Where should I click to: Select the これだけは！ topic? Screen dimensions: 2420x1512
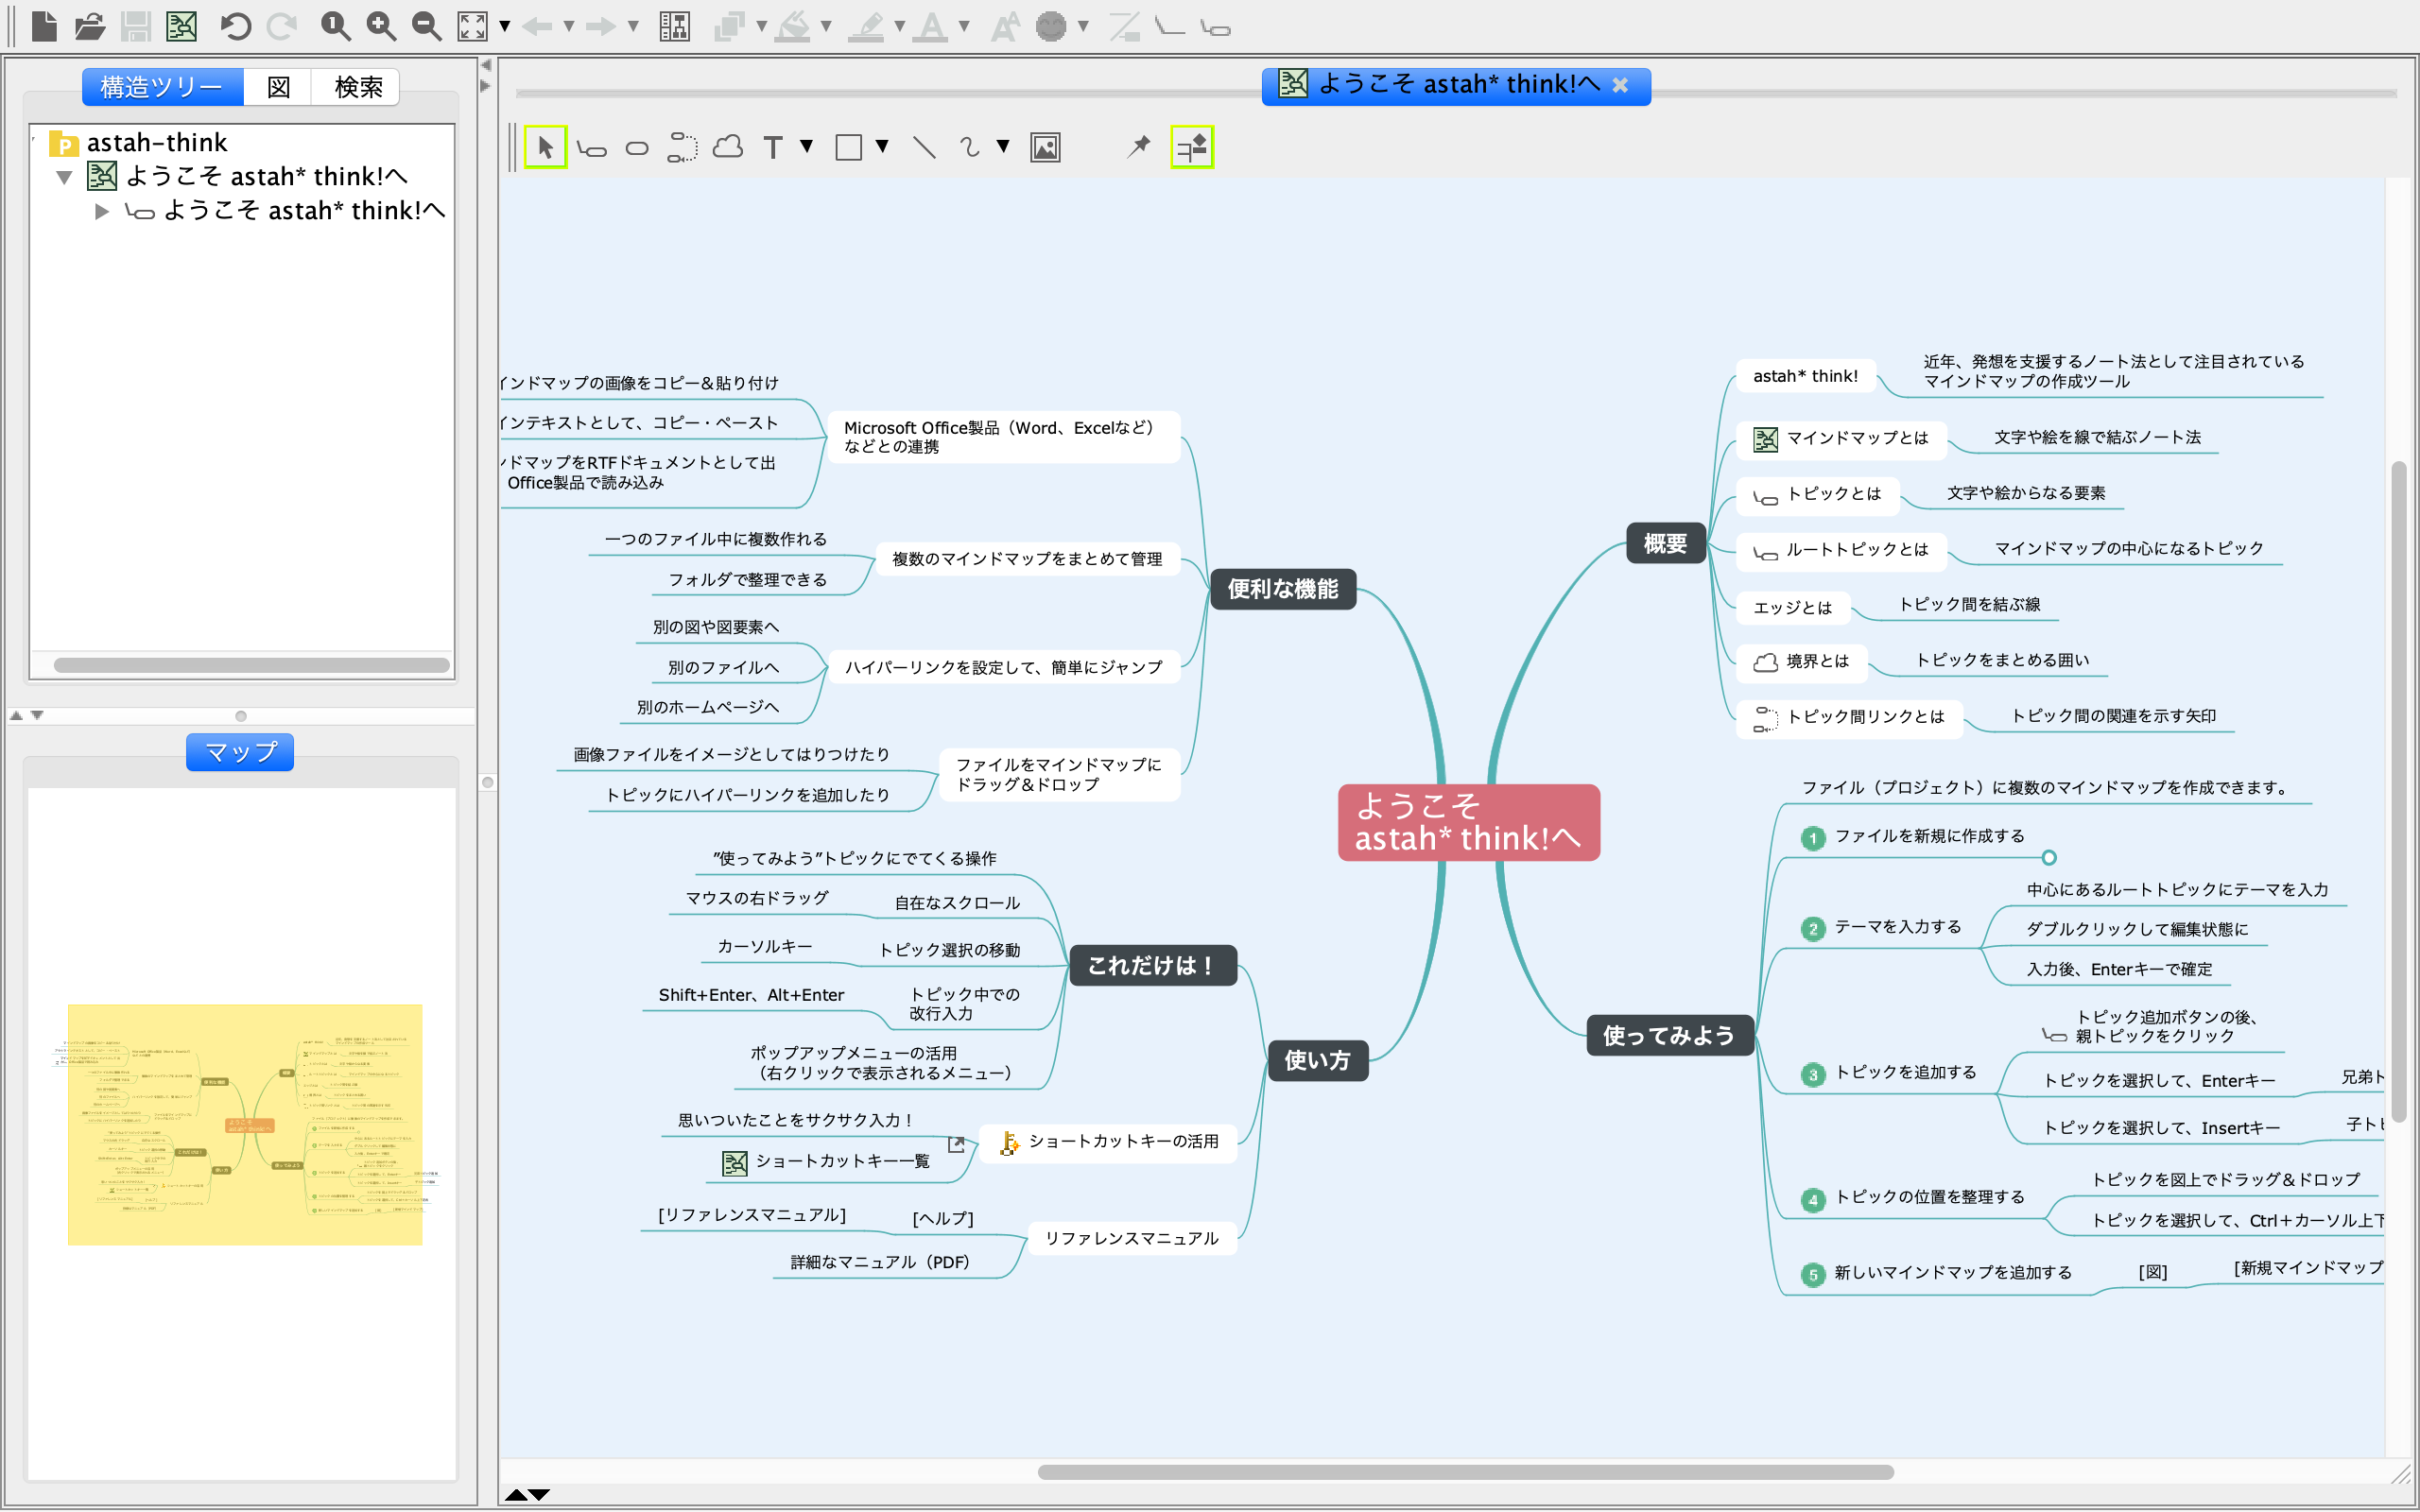tap(1151, 966)
